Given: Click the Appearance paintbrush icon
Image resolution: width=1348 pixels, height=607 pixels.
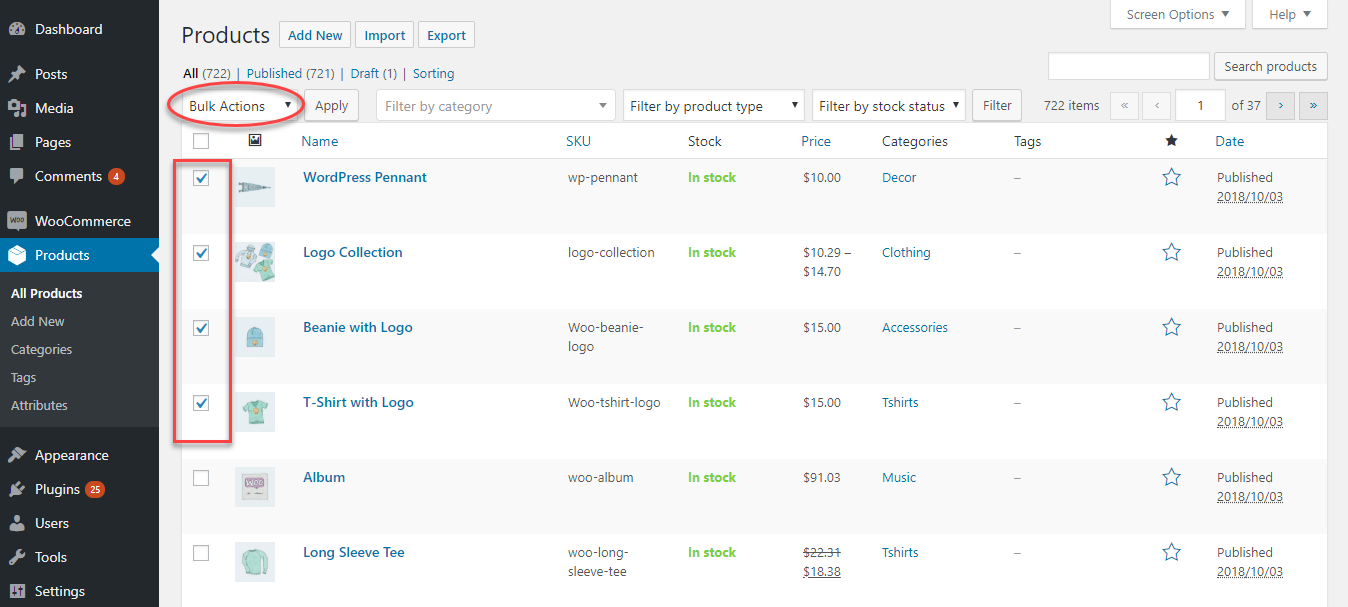Looking at the screenshot, I should (x=16, y=455).
